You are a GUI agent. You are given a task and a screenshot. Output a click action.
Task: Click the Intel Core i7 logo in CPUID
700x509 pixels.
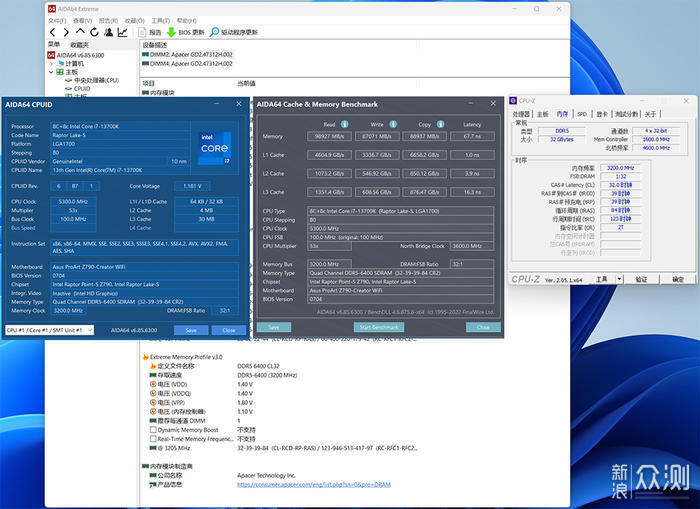215,148
